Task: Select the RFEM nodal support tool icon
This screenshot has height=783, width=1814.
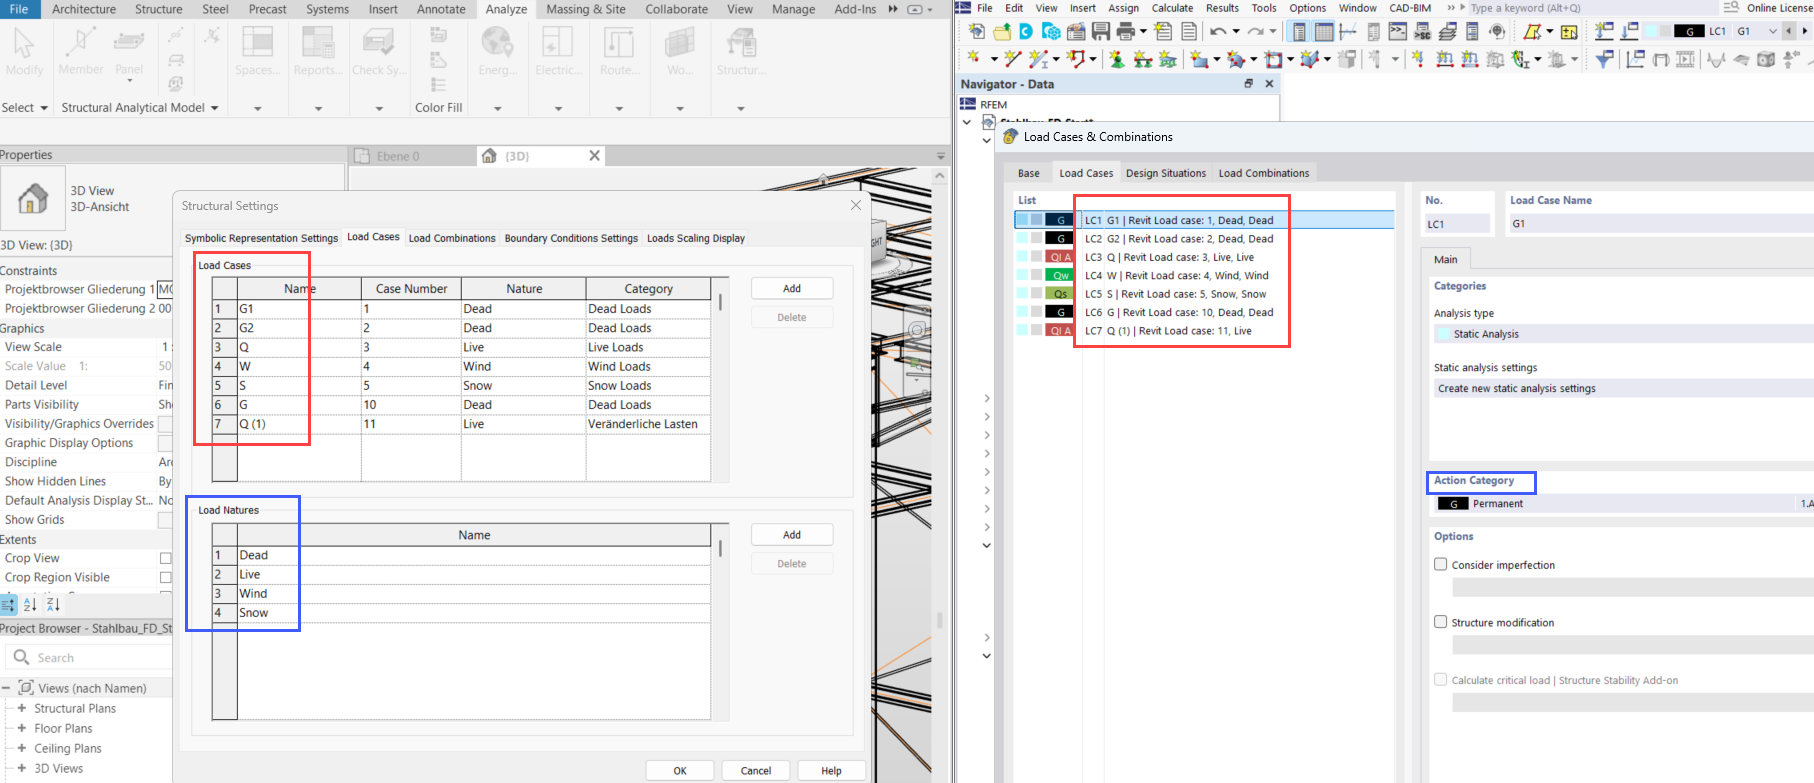Action: 1117,59
